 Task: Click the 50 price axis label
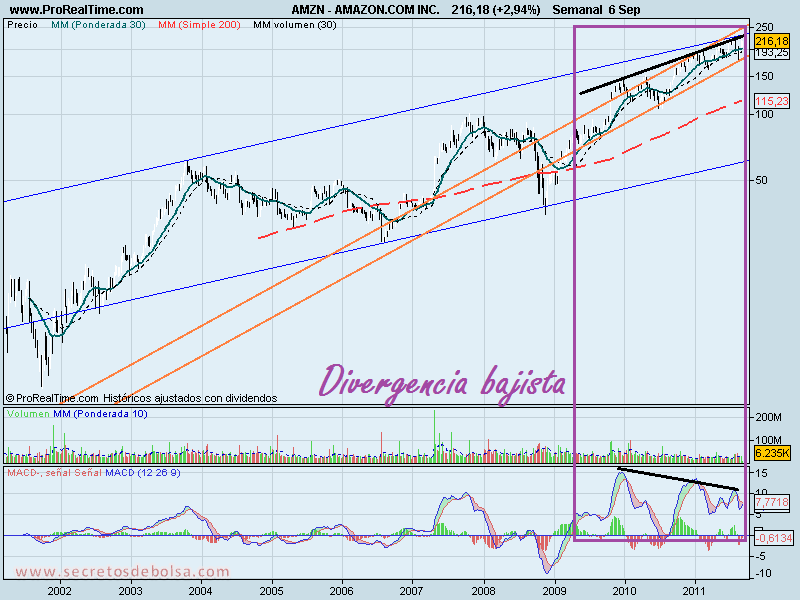coord(761,180)
